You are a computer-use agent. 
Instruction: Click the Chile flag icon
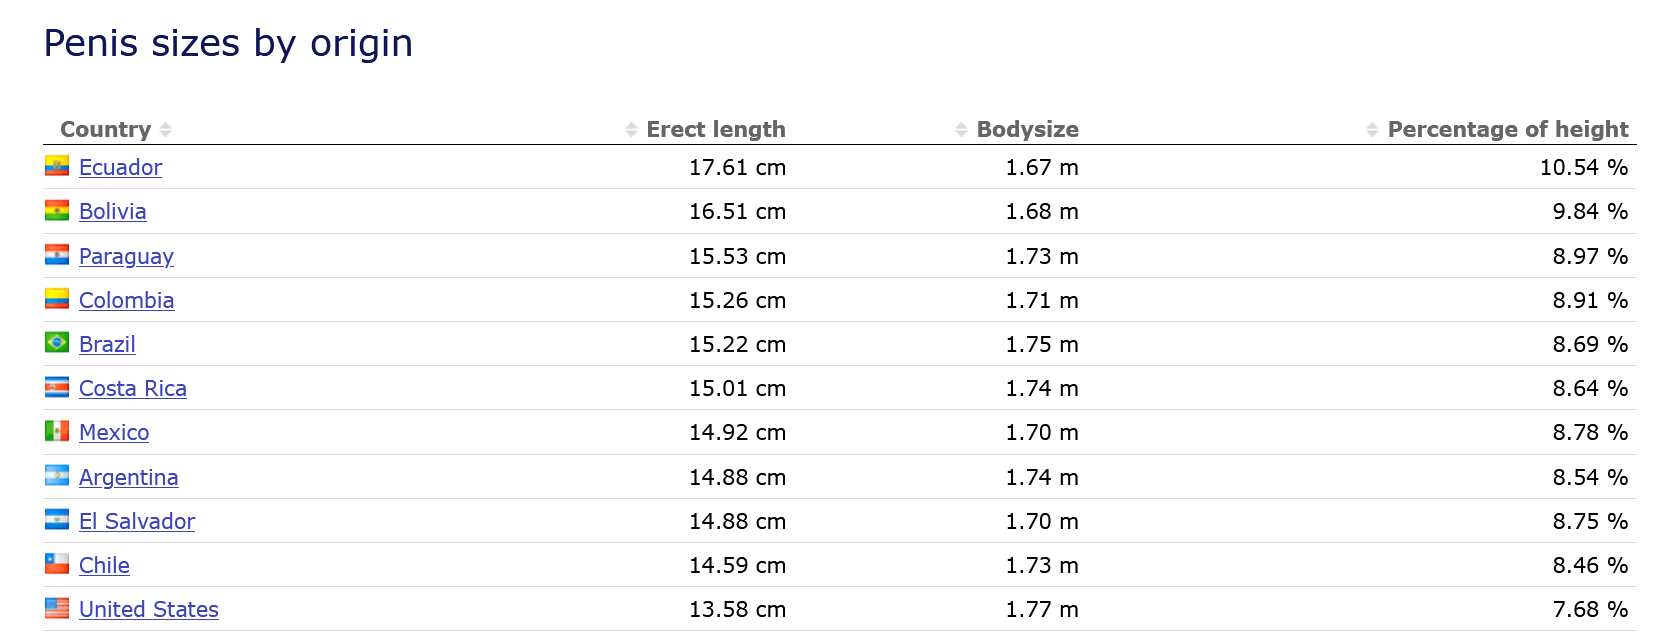[57, 564]
